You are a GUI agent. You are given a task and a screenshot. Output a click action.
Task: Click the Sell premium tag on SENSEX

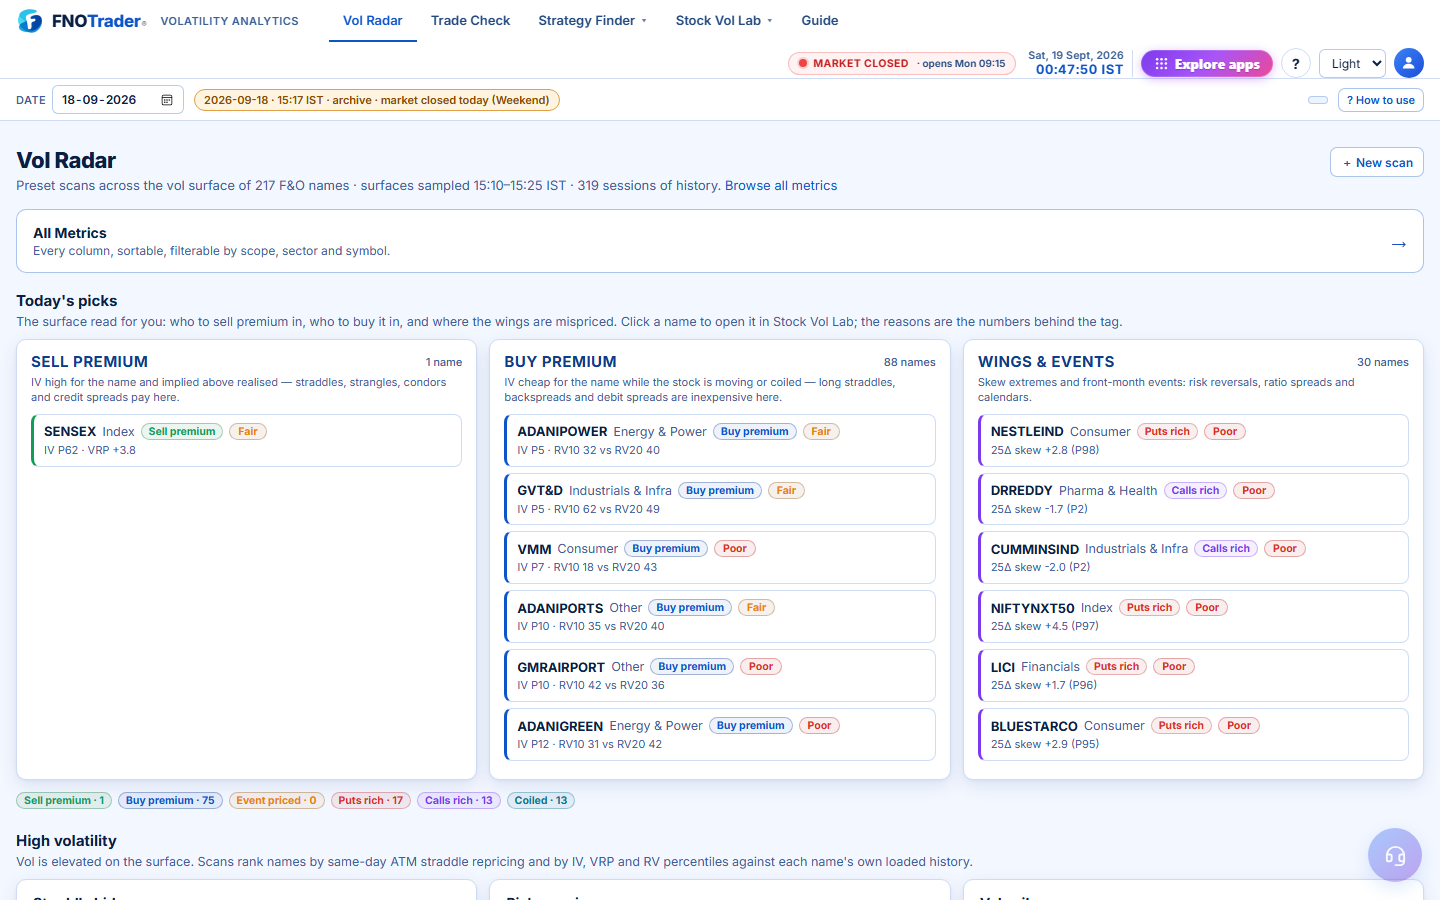click(182, 431)
